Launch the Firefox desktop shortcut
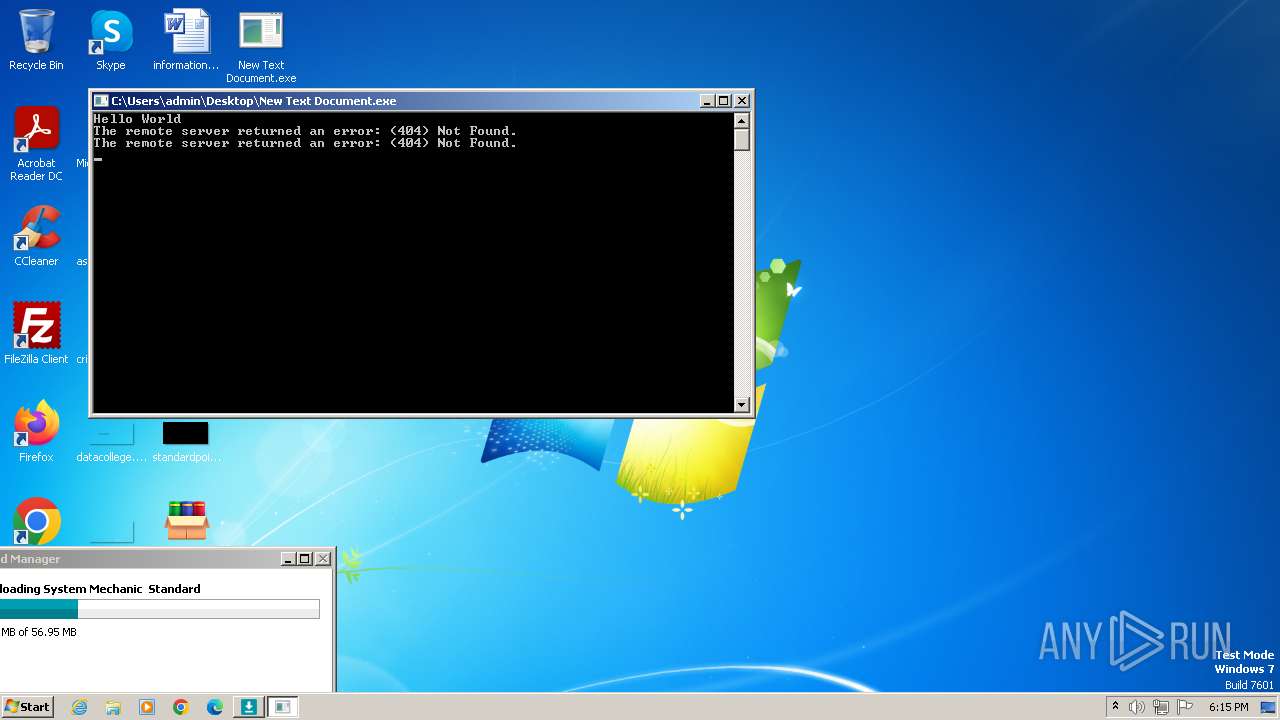This screenshot has width=1280, height=720. [x=36, y=432]
